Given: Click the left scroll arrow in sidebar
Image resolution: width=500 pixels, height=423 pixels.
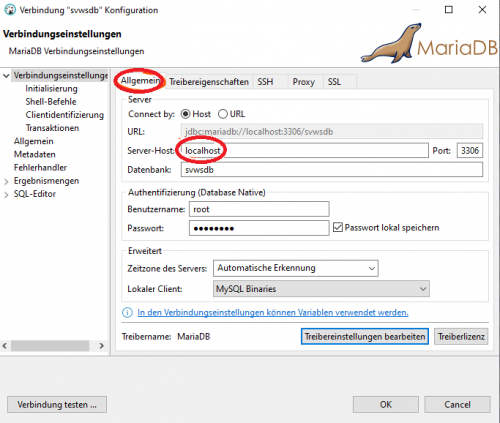Looking at the screenshot, I should 5,346.
